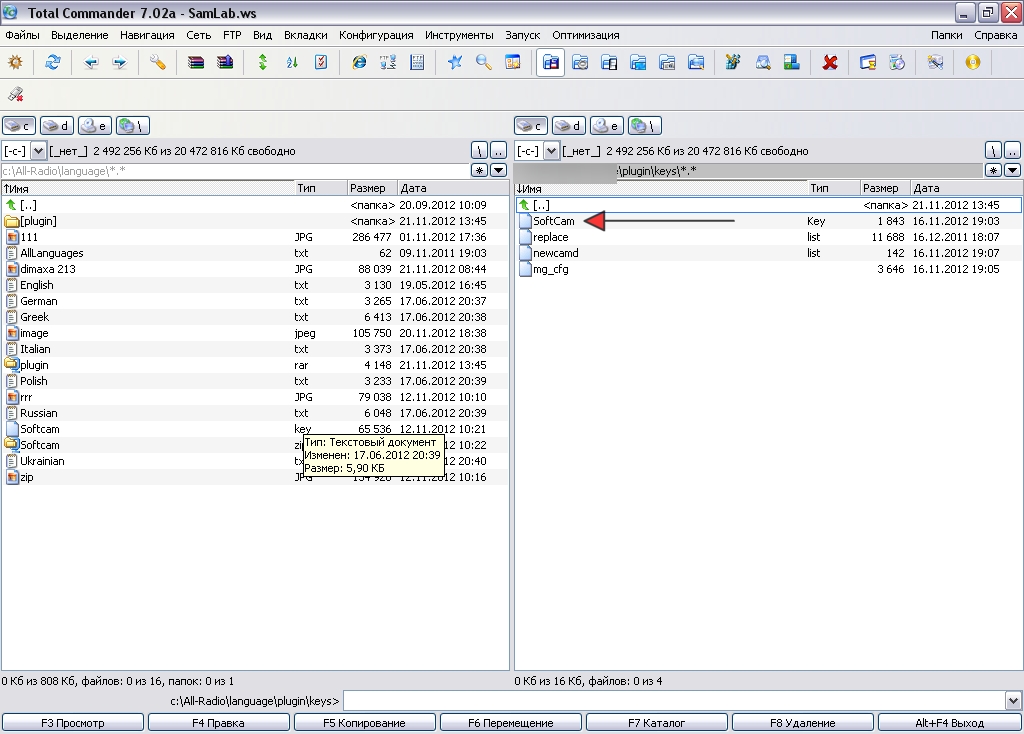
Task: Select [plugin] folder in left panel
Action: tap(255, 221)
